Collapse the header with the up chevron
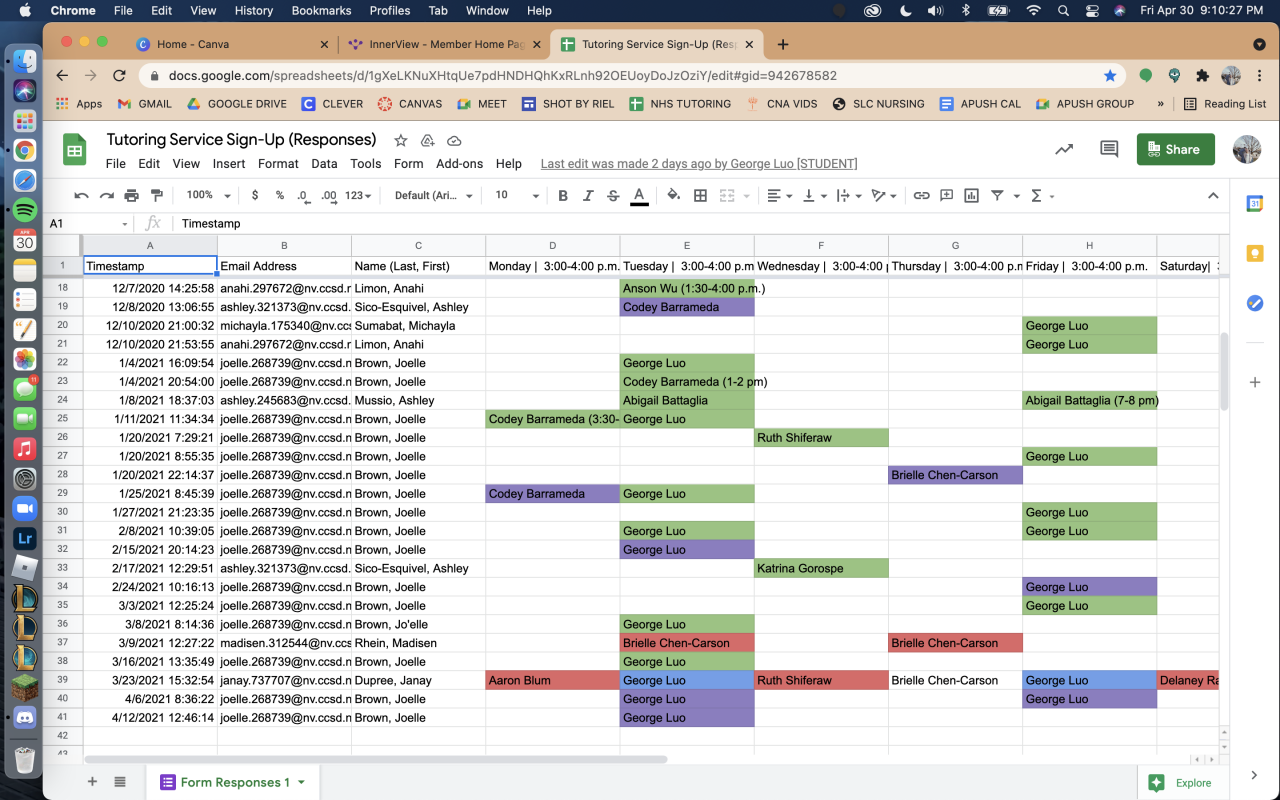The height and width of the screenshot is (800, 1280). pos(1213,195)
